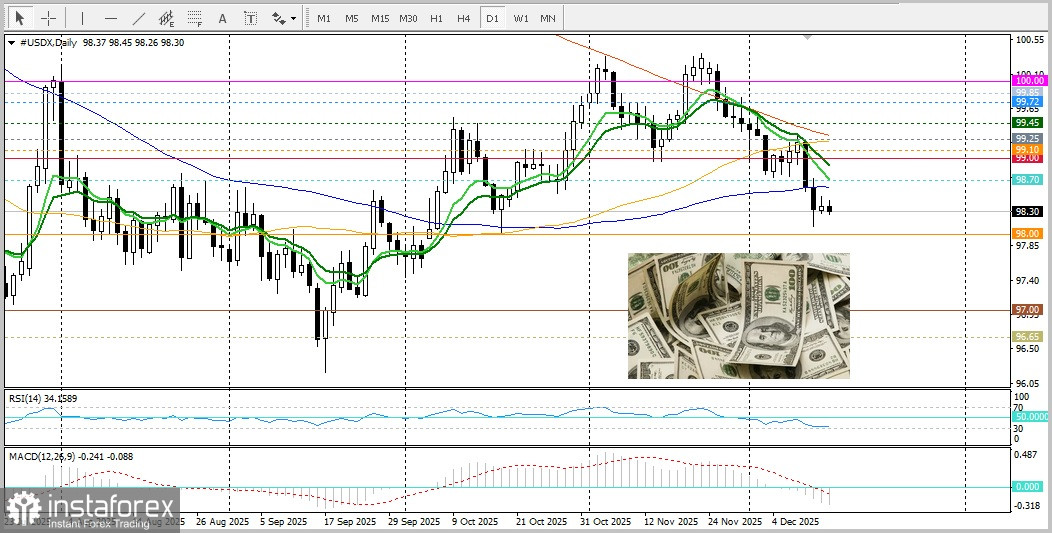
Task: Click the 96.05 price scale value
Action: [x=1028, y=384]
